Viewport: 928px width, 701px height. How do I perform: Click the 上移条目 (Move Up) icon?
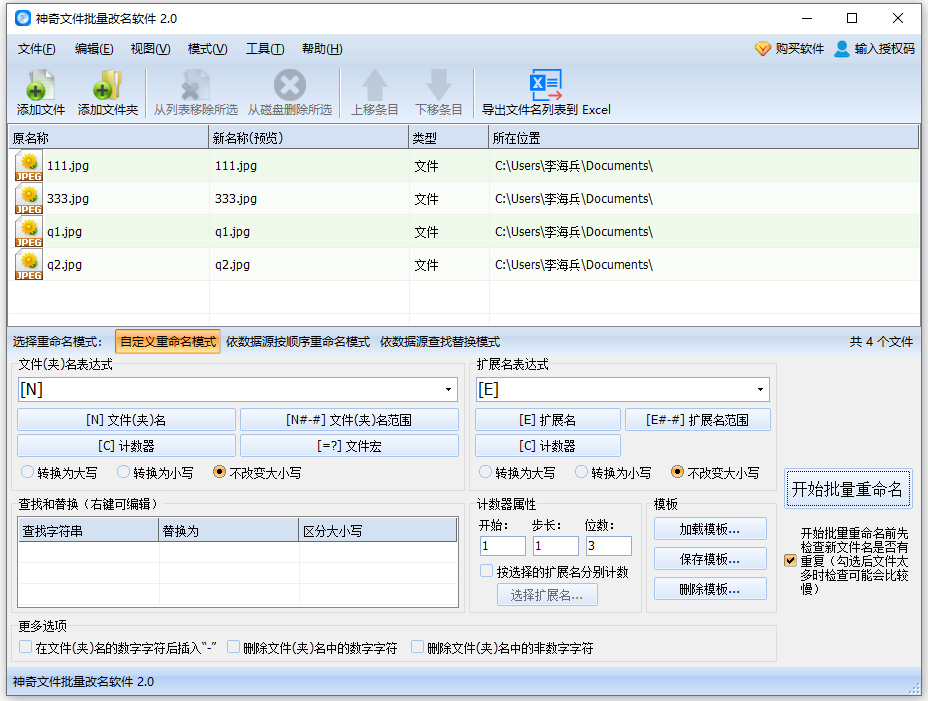tap(374, 91)
